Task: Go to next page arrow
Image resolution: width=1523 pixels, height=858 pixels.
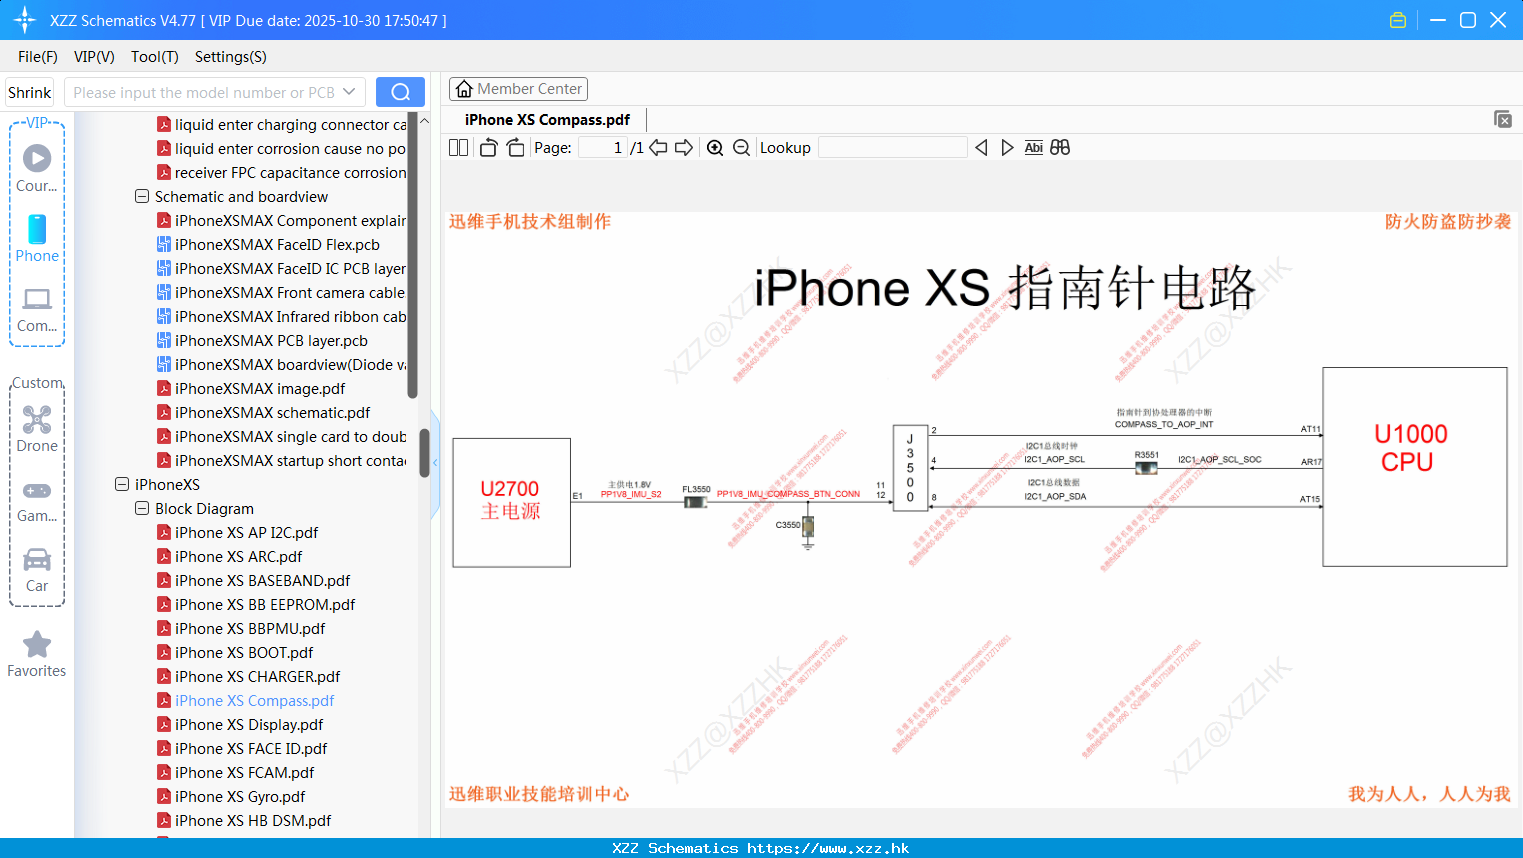Action: pos(684,148)
